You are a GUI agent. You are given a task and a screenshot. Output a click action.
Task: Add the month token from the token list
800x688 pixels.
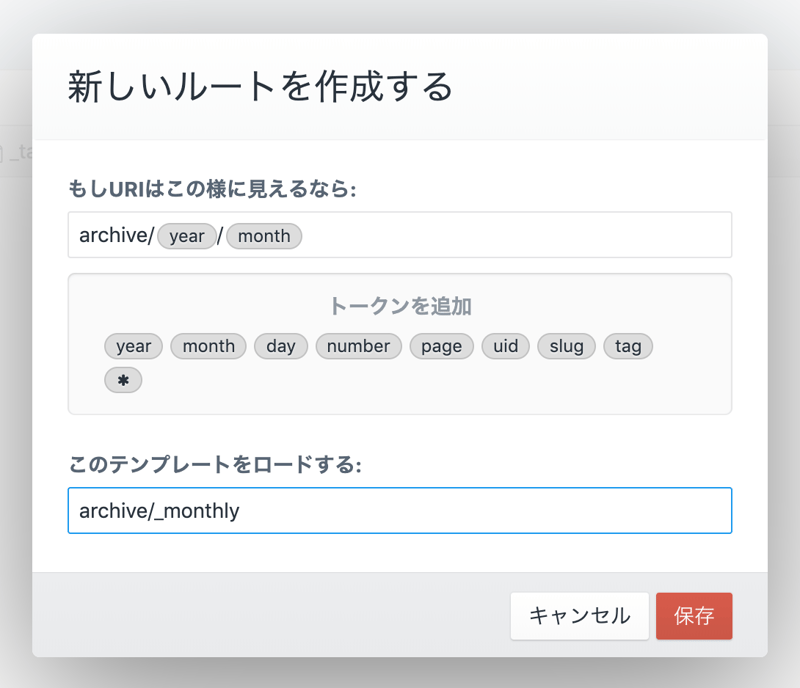click(x=208, y=346)
